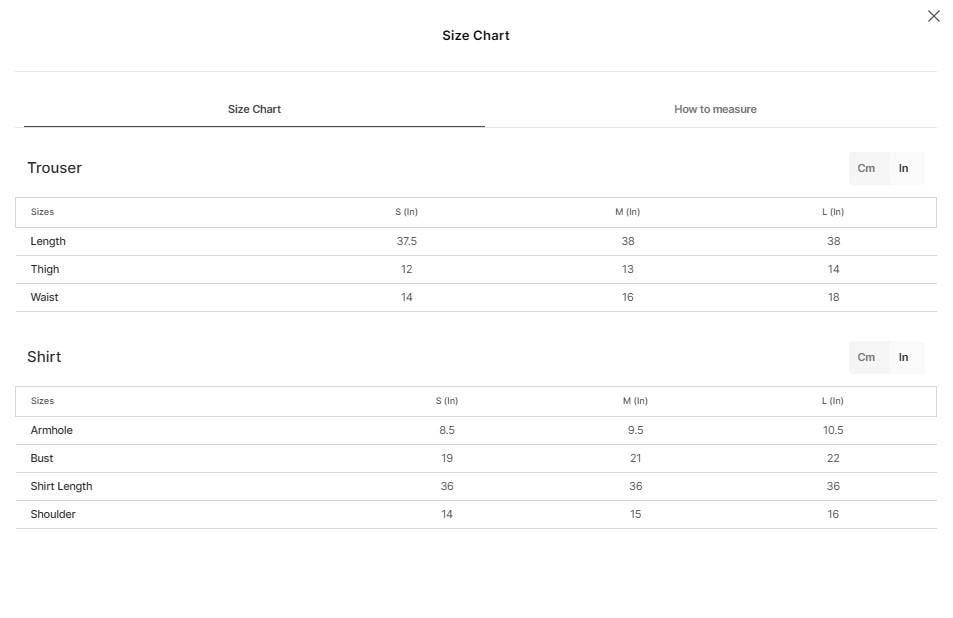Click the Trouser S (In) column header
953x618 pixels.
click(407, 212)
